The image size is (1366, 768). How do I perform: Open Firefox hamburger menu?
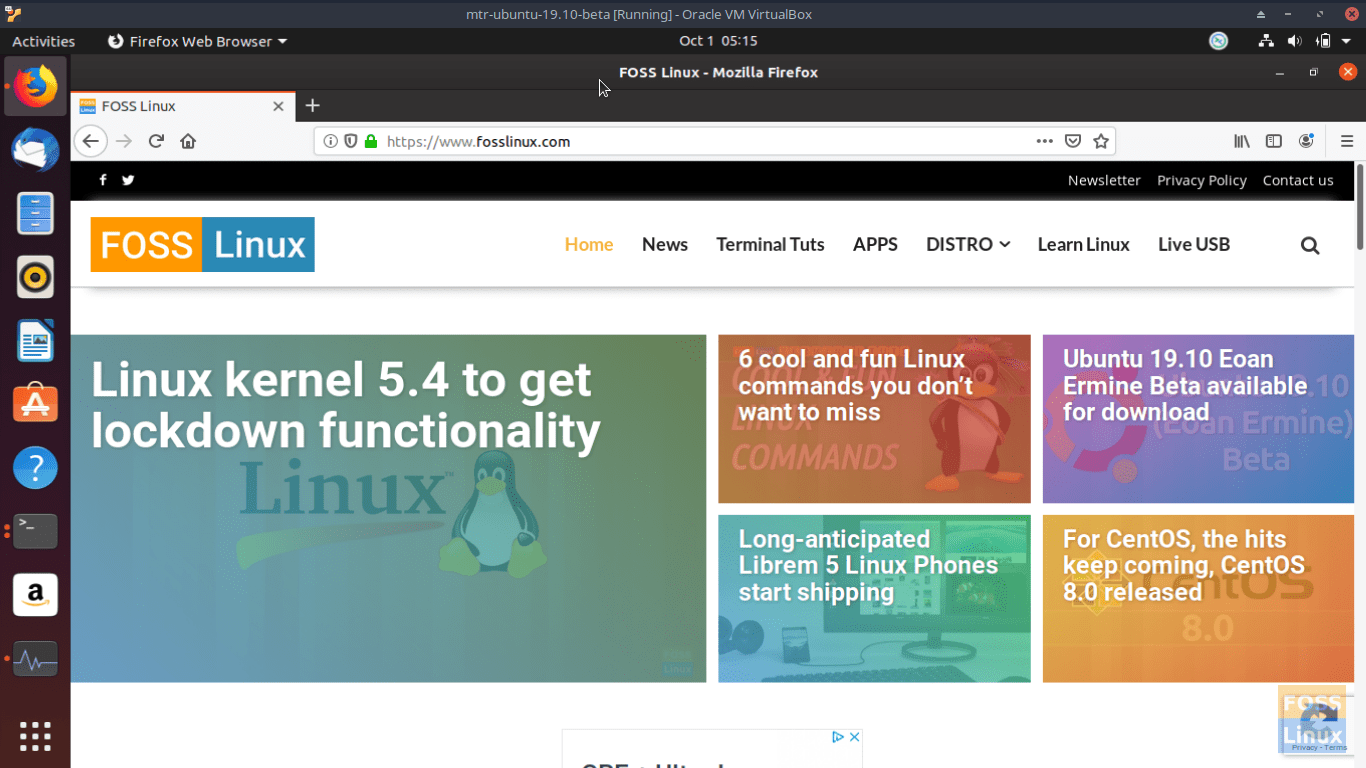coord(1347,141)
